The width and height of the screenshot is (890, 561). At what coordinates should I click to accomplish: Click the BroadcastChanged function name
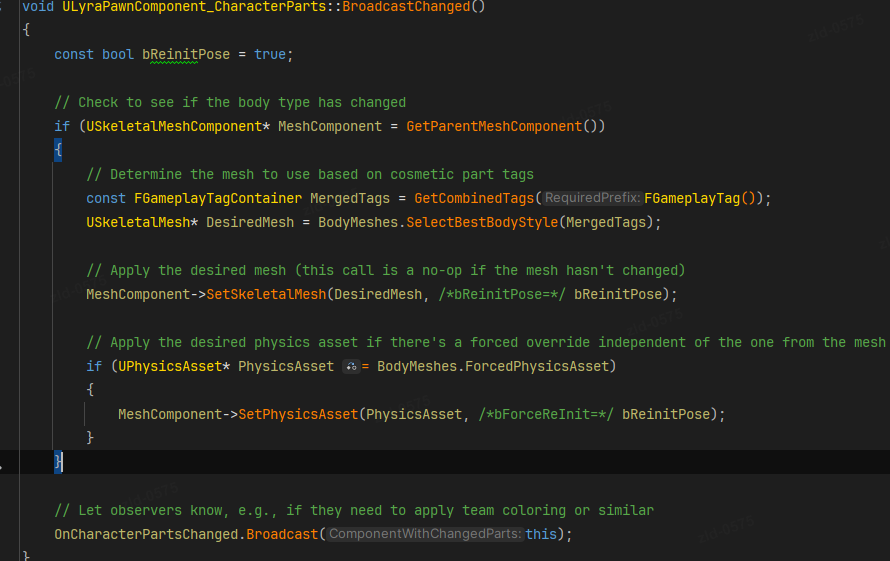click(x=406, y=7)
